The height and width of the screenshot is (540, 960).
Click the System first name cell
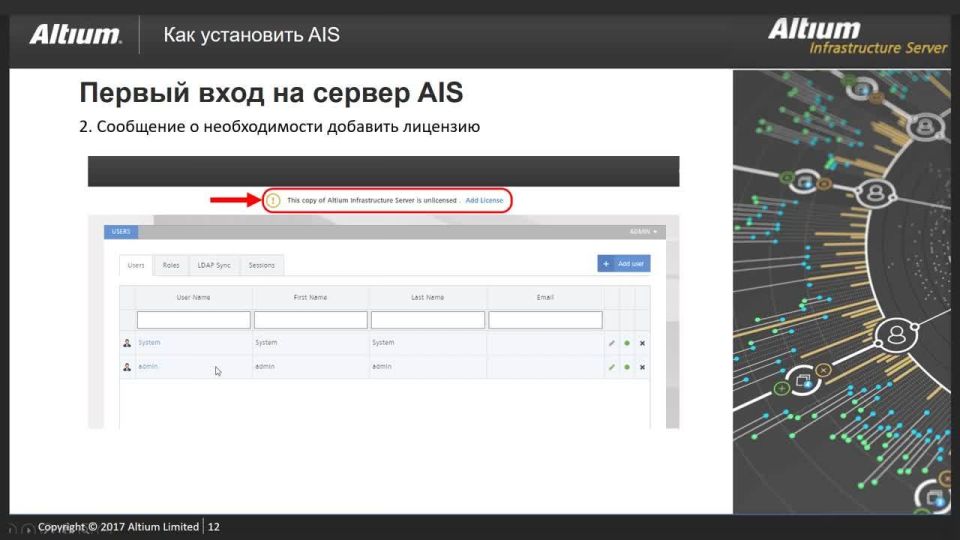tap(310, 343)
